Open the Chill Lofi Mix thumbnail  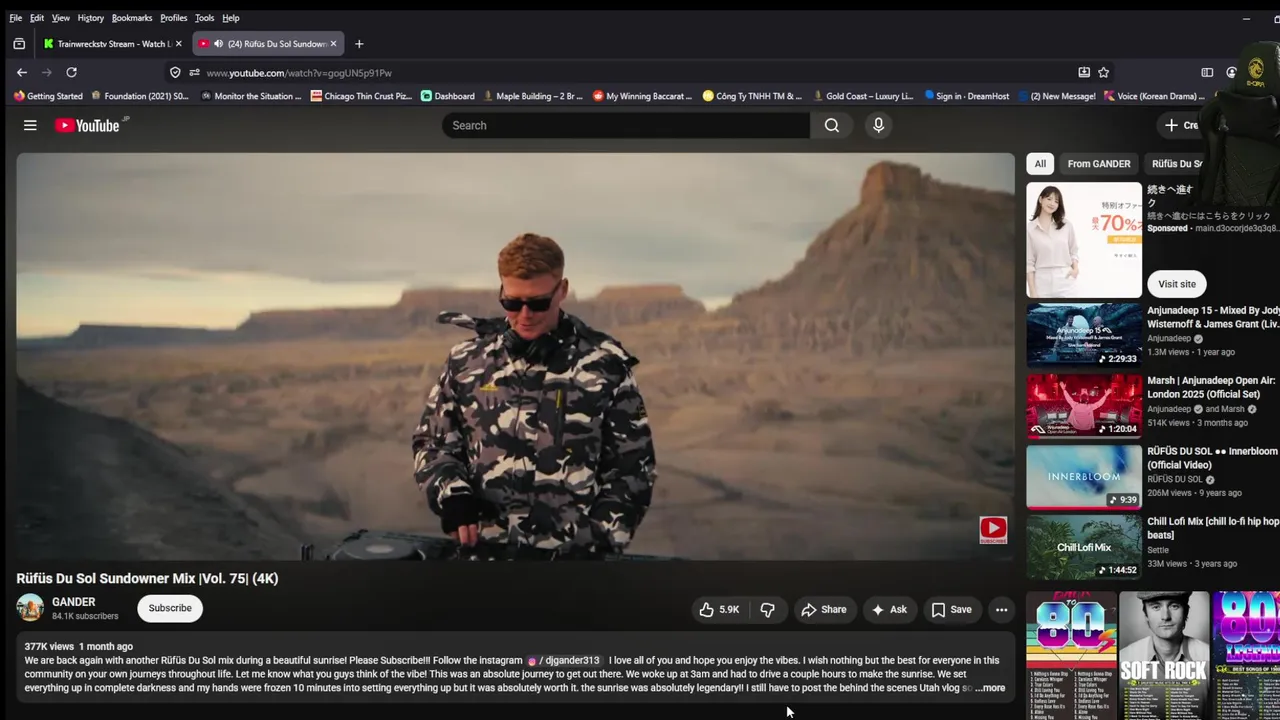click(x=1084, y=547)
